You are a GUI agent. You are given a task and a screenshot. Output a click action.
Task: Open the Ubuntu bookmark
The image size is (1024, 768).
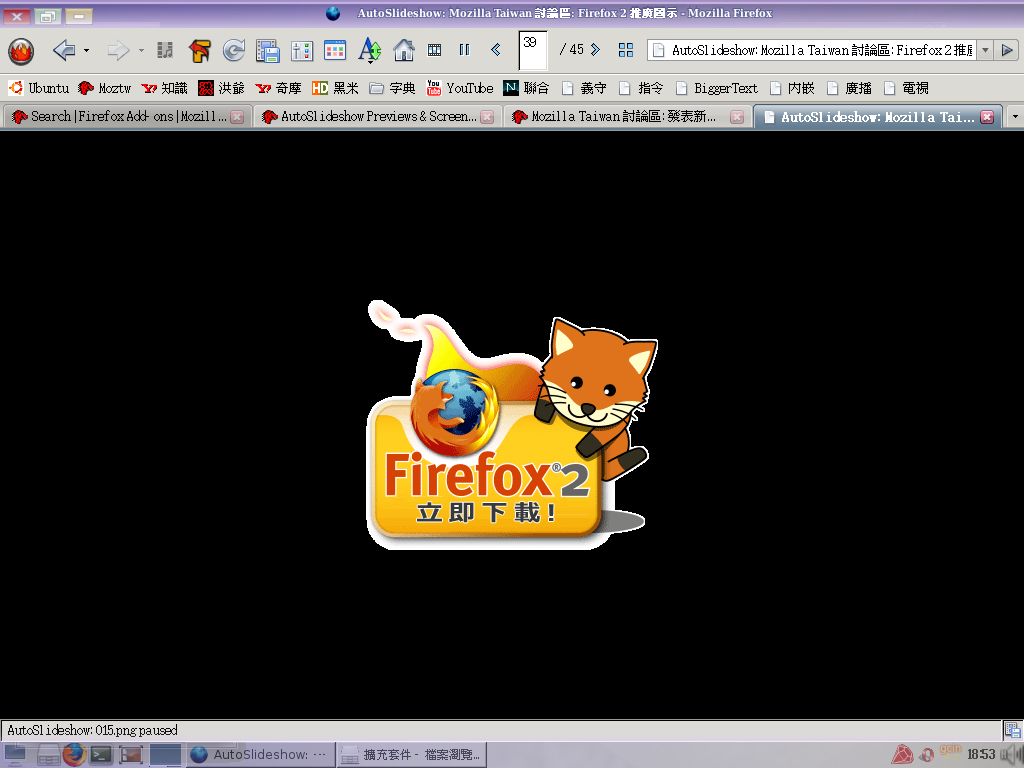[39, 88]
